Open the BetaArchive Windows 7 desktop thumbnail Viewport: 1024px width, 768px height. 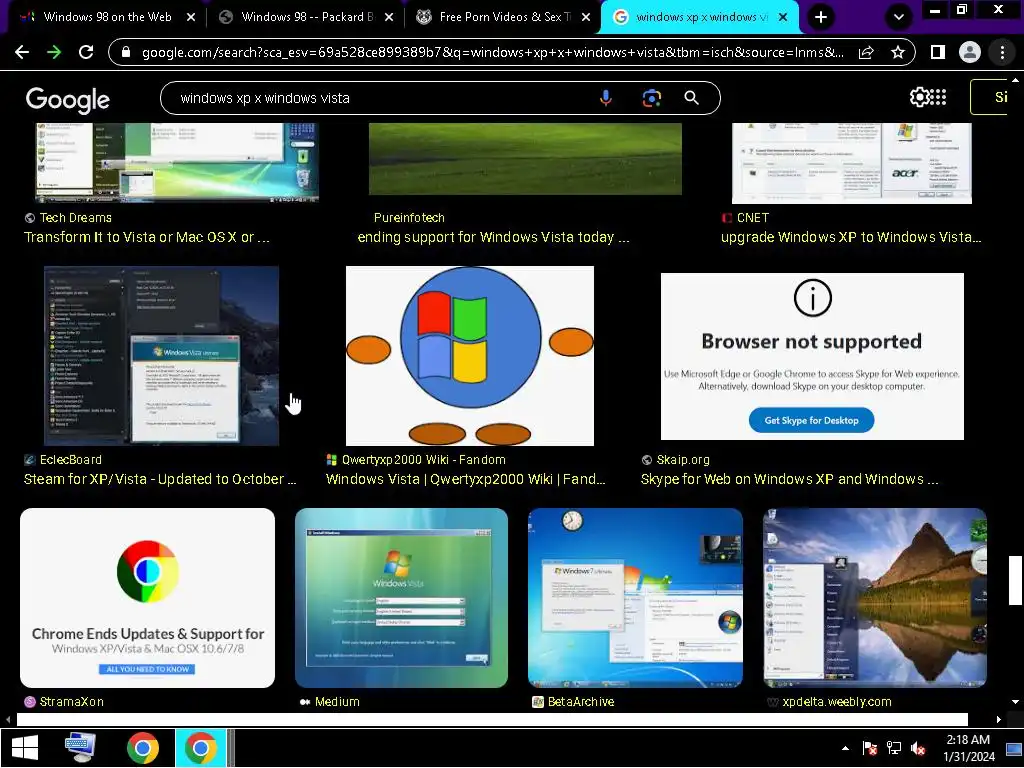(x=635, y=598)
